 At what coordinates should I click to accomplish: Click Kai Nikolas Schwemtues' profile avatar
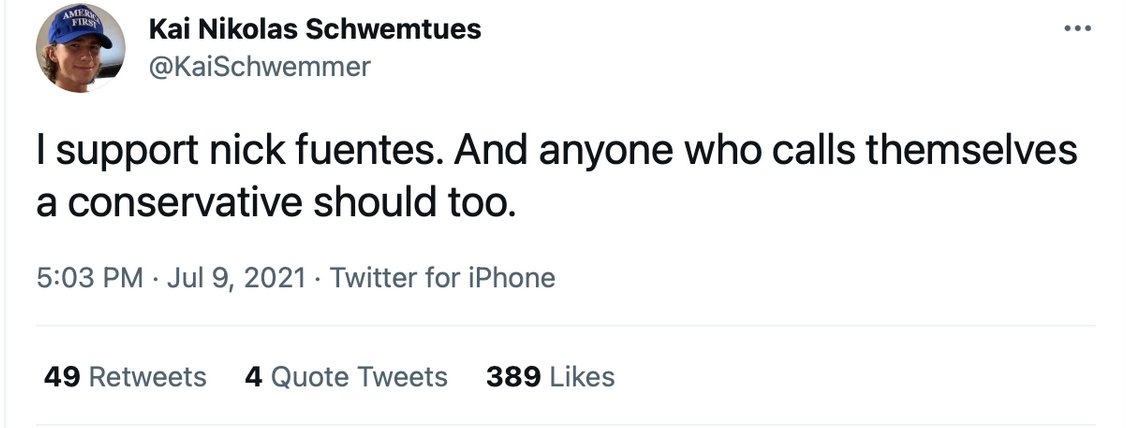click(x=79, y=52)
